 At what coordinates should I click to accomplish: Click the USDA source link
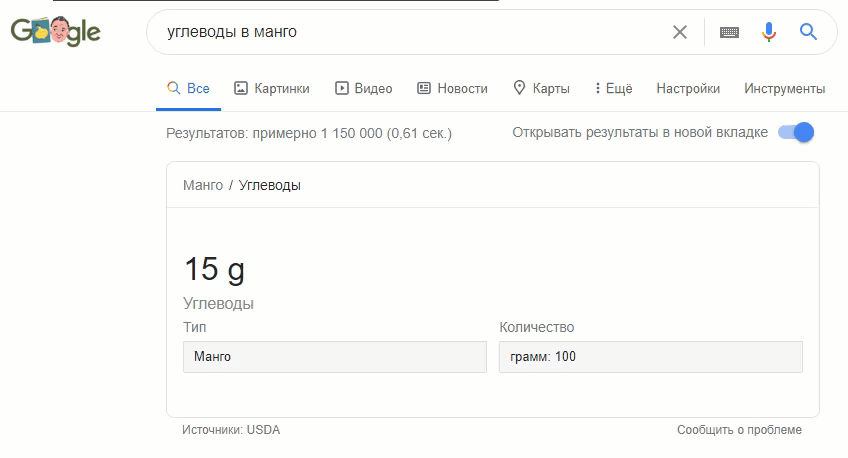pyautogui.click(x=263, y=430)
